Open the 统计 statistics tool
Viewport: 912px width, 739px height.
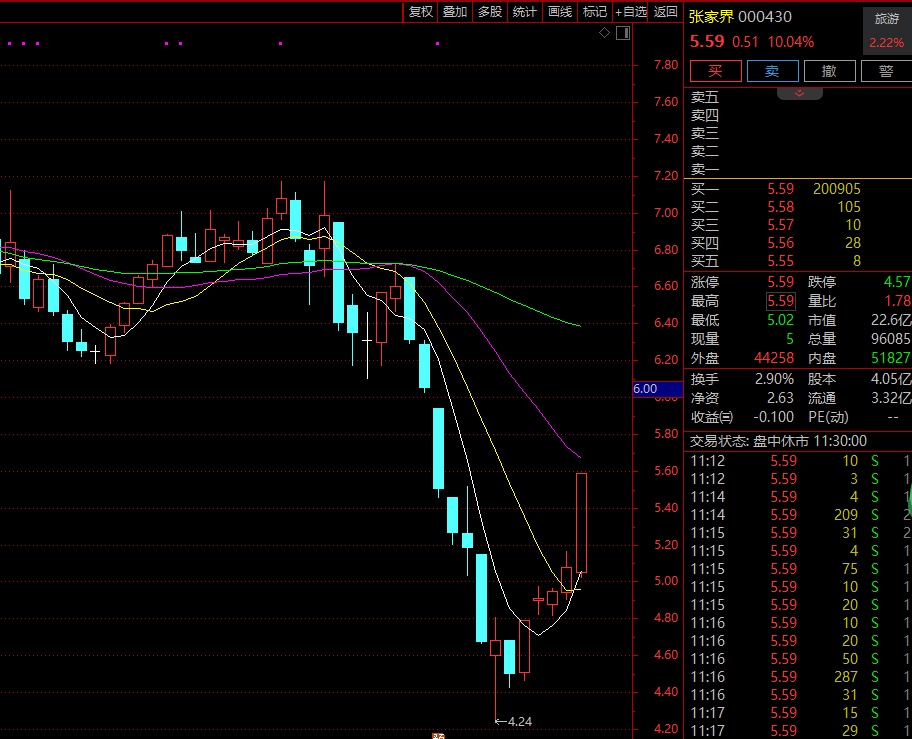tap(524, 12)
